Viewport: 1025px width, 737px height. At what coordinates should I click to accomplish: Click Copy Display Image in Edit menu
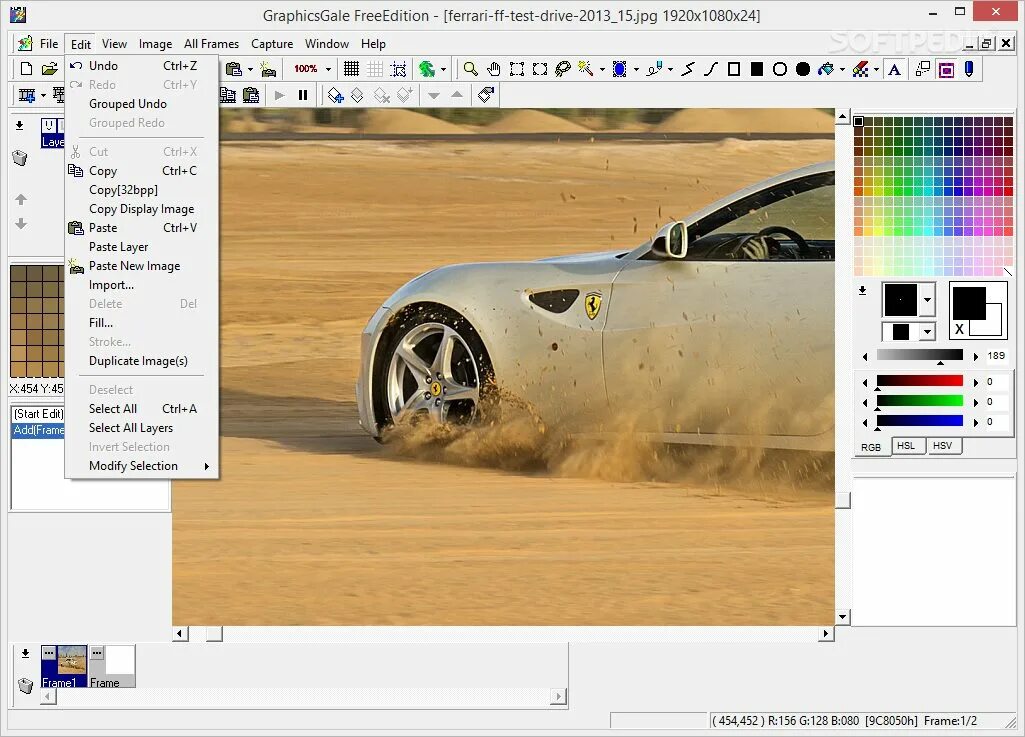141,209
